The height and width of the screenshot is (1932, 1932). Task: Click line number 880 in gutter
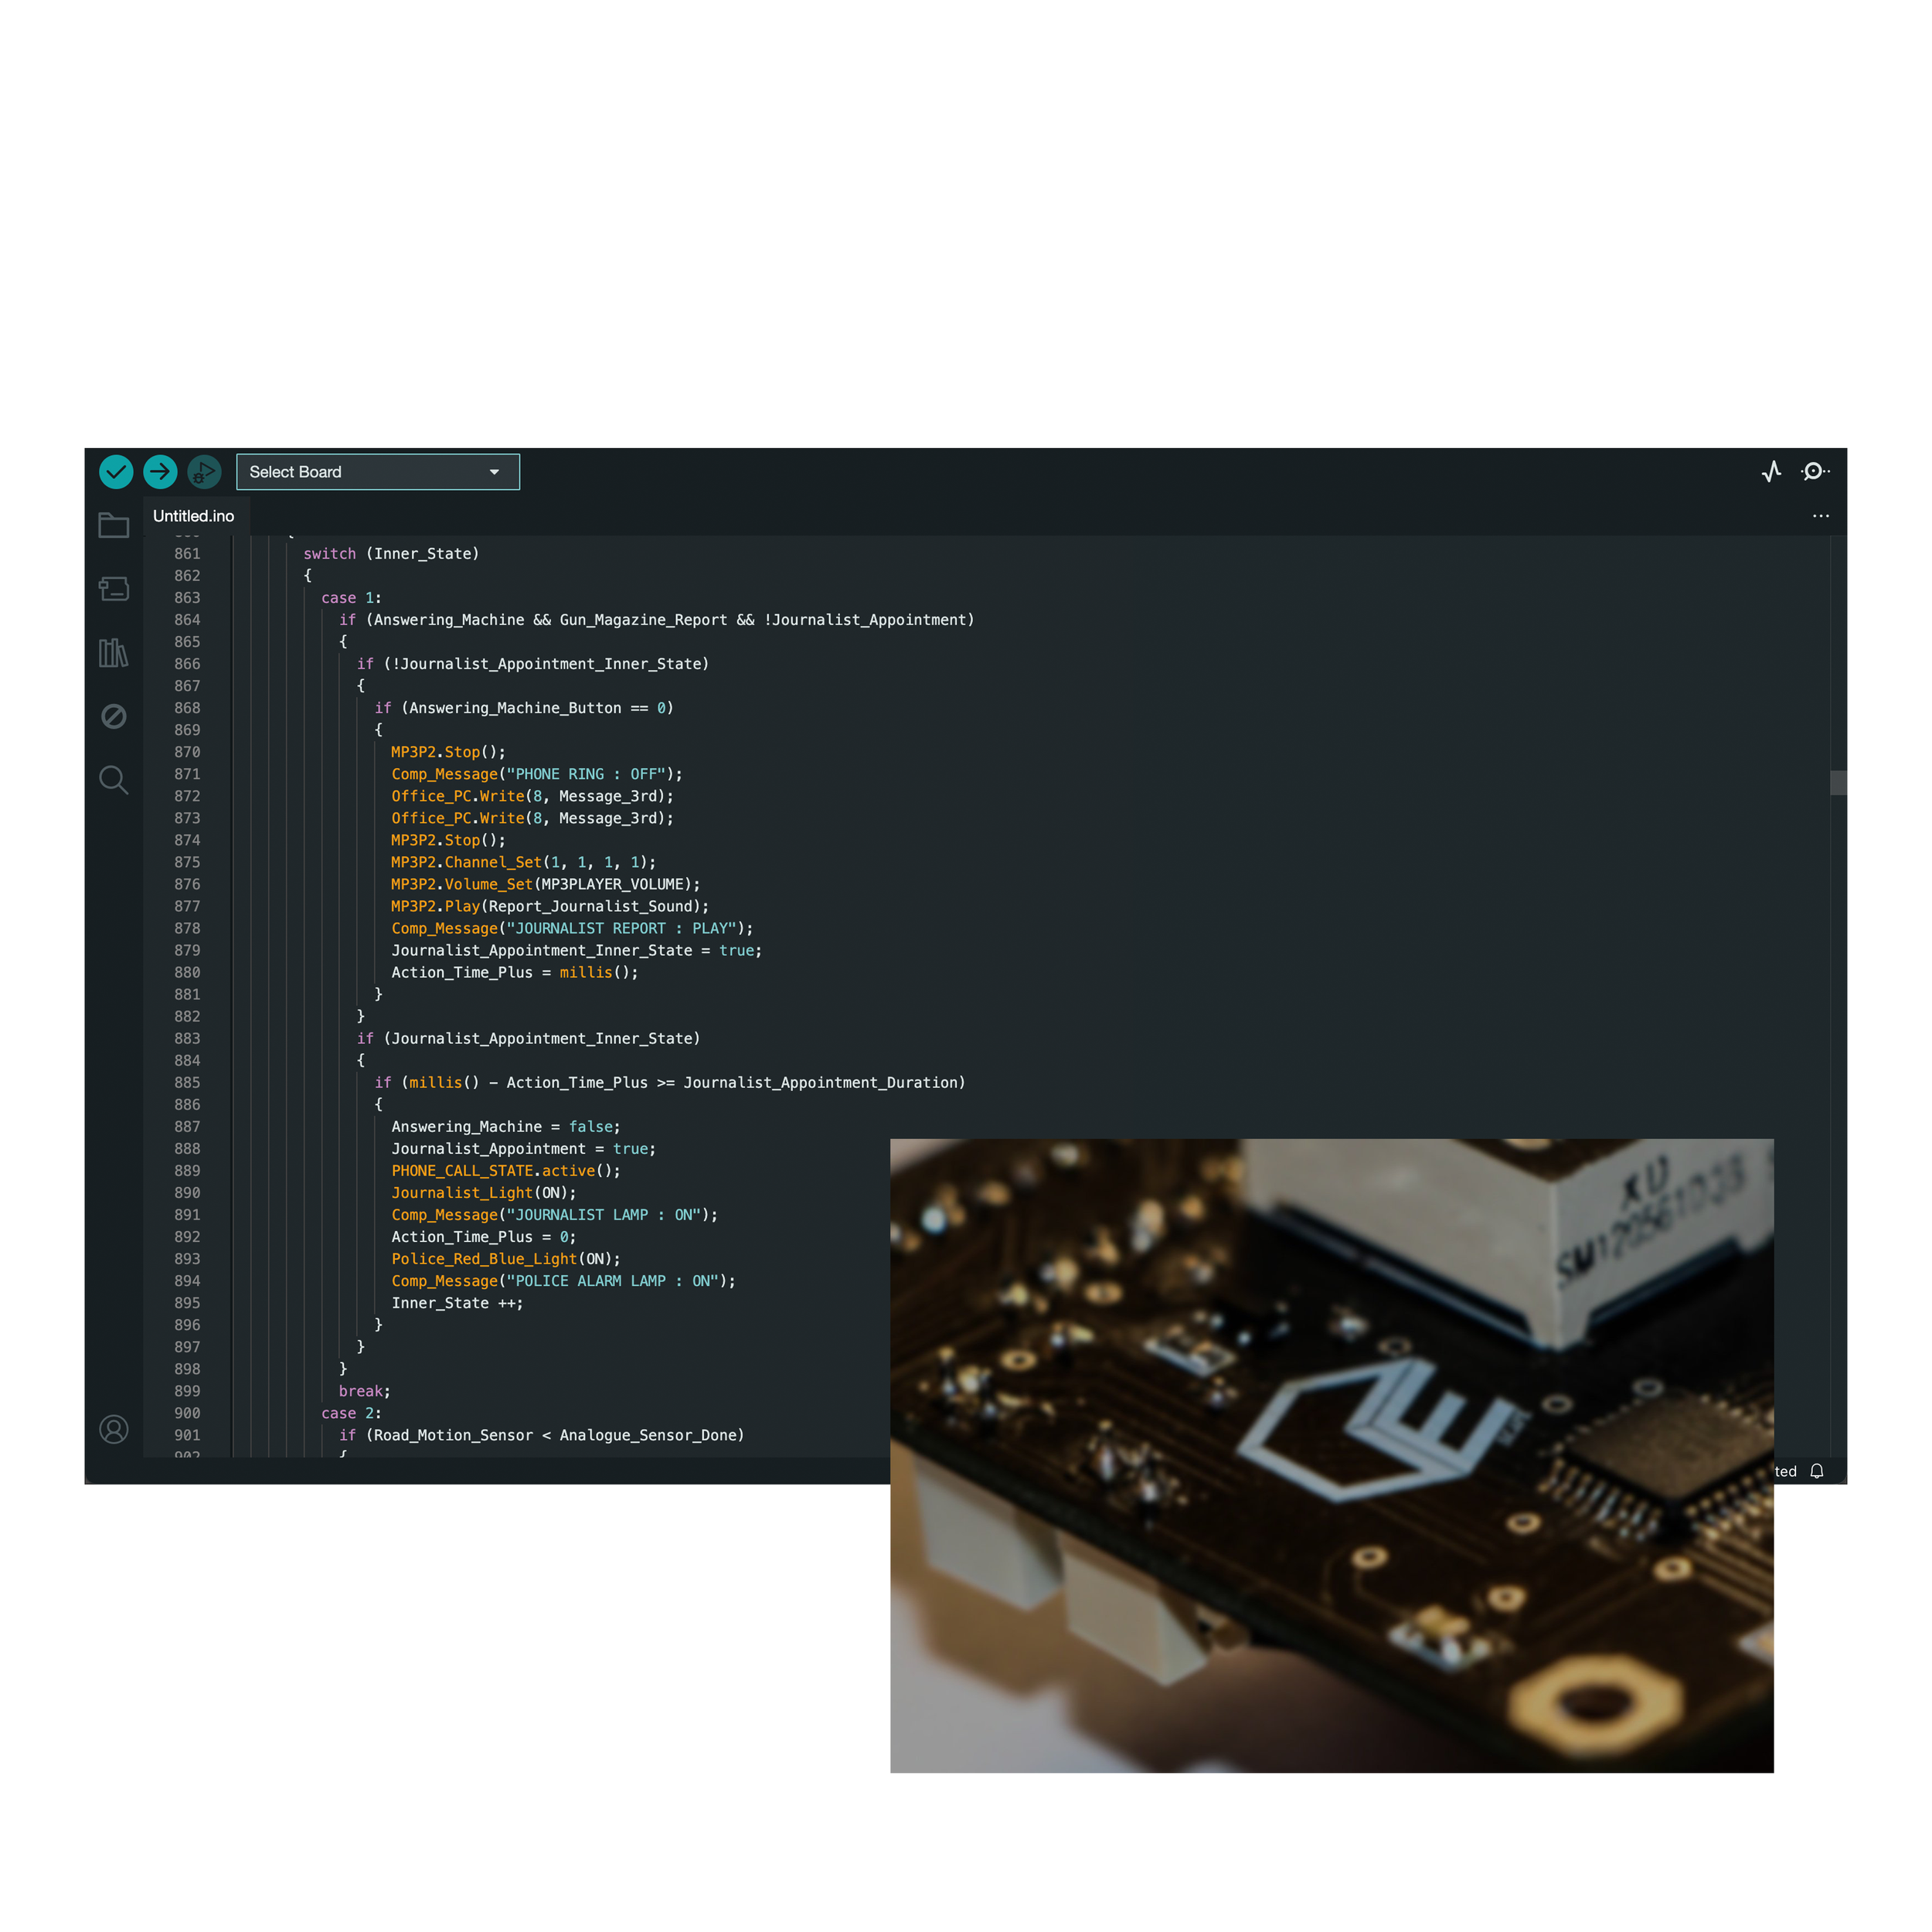click(x=187, y=972)
